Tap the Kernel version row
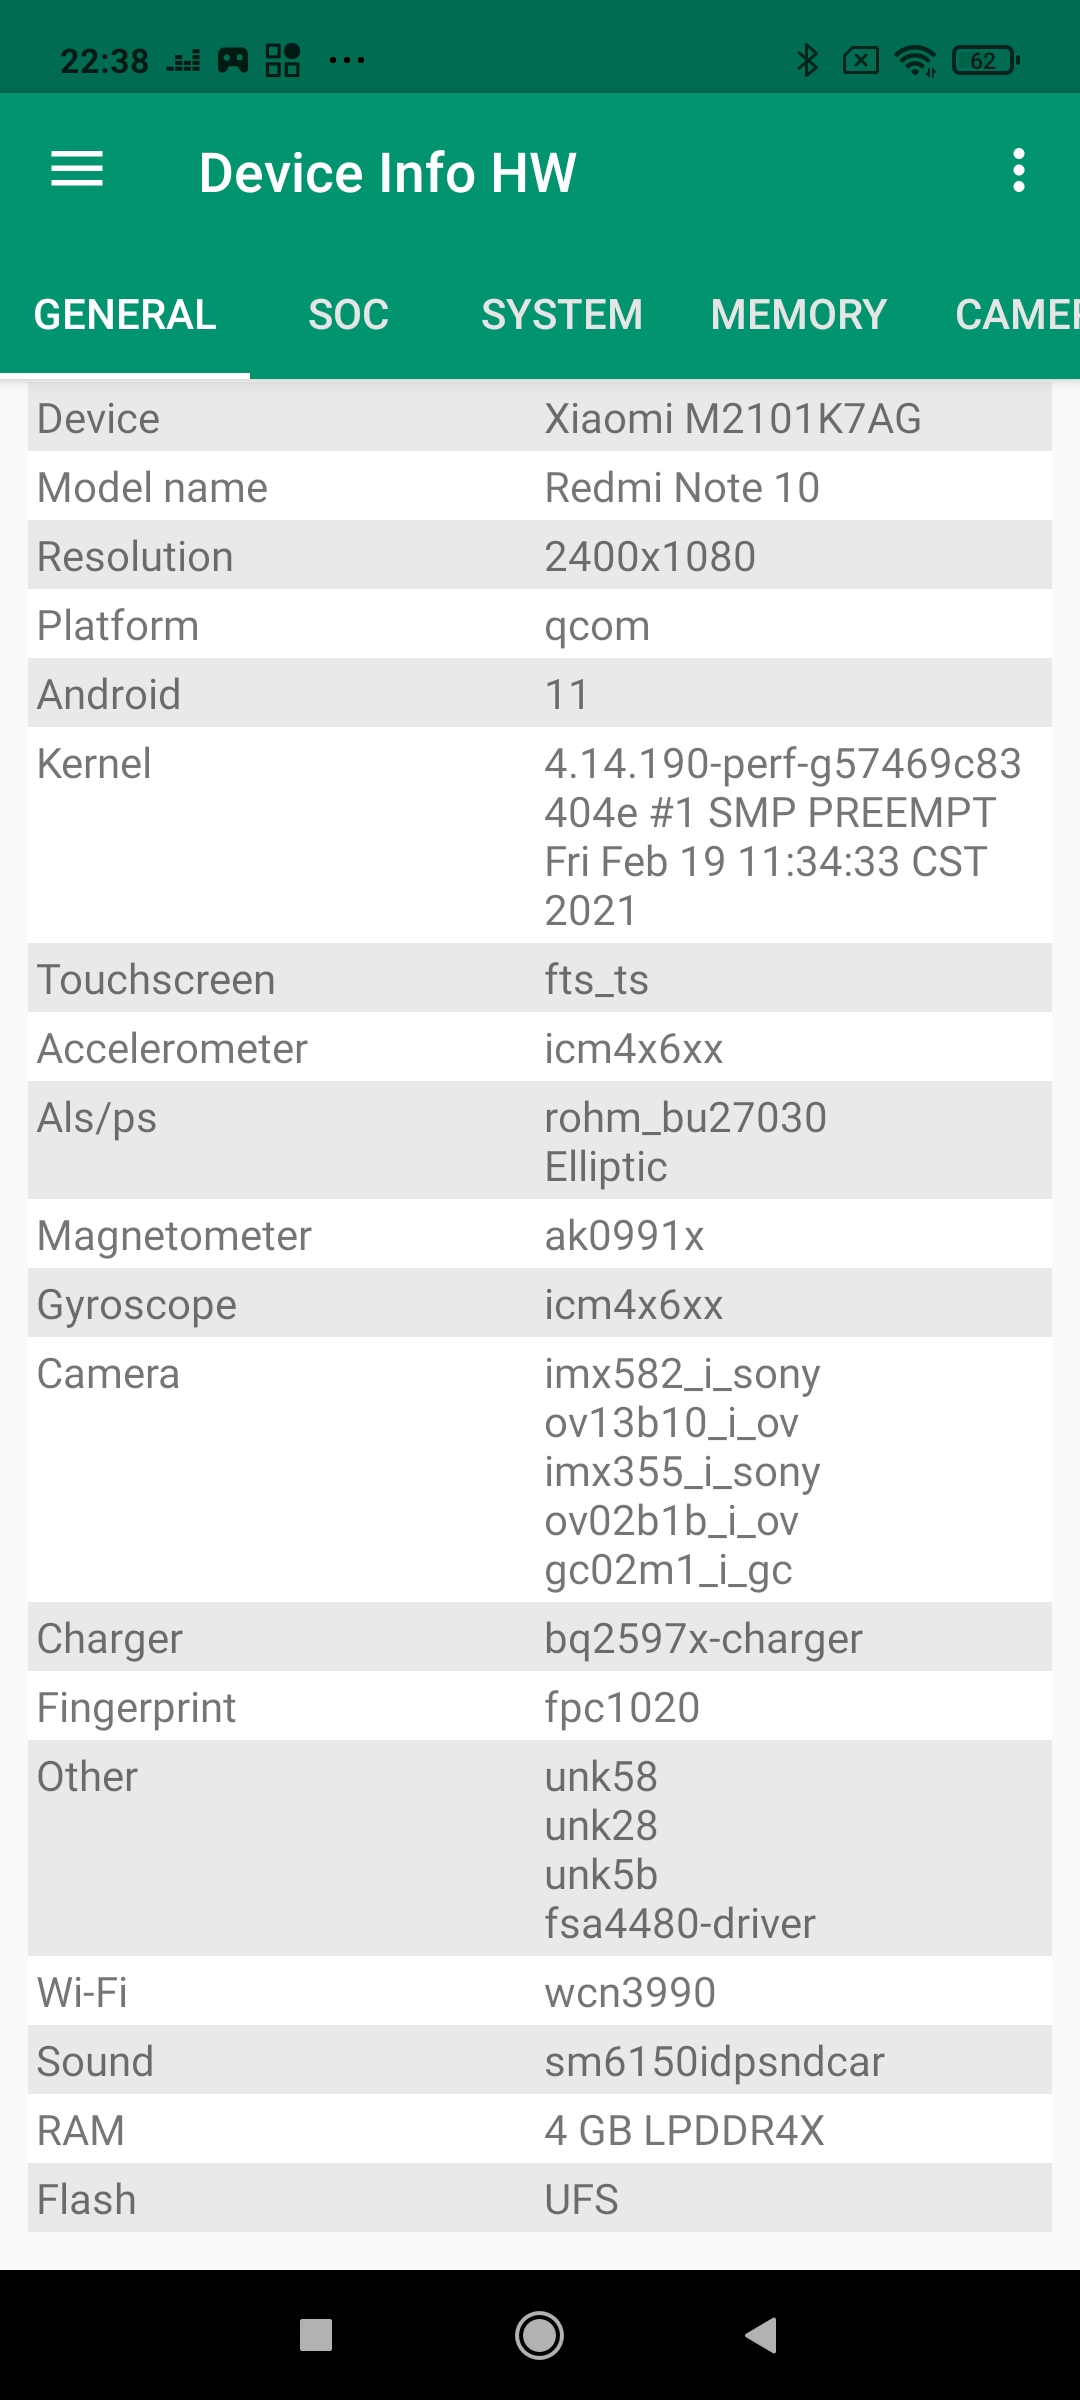Image resolution: width=1080 pixels, height=2400 pixels. (540, 836)
